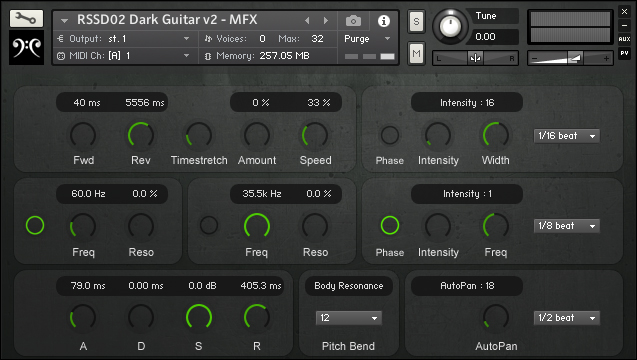Screen dimensions: 637x360
Task: Click the Reso knob of 60.0 Hz filter
Action: (141, 226)
